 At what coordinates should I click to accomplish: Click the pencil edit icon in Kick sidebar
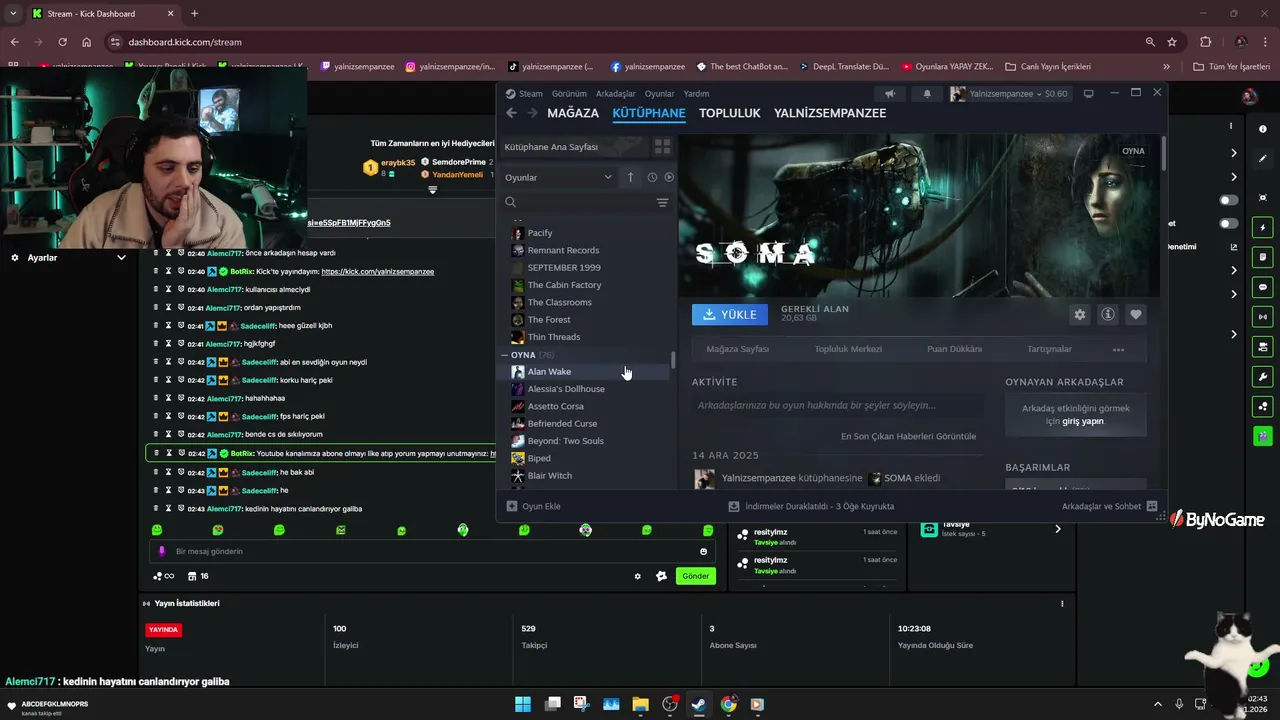pos(1263,158)
